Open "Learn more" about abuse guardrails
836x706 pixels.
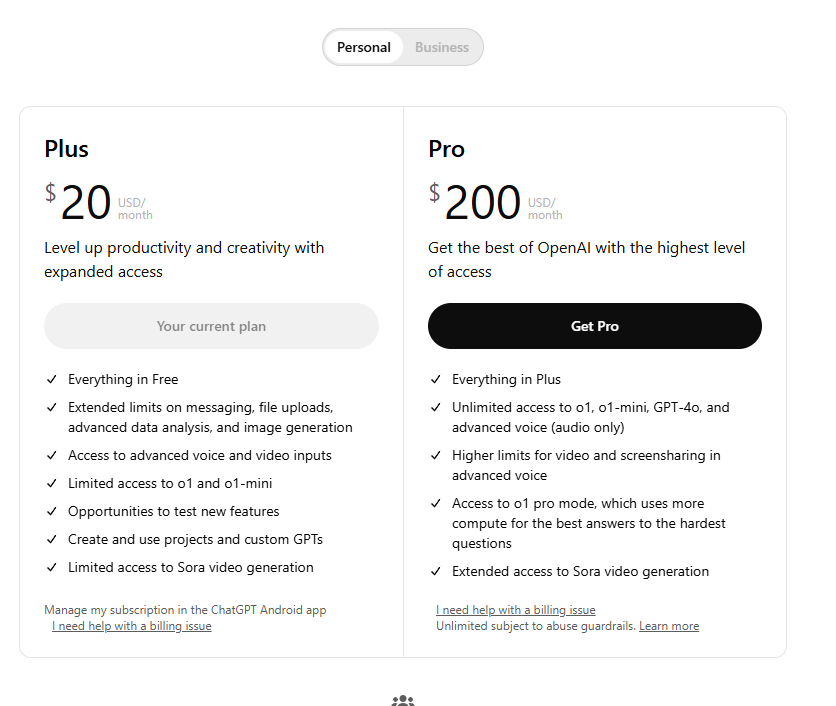click(669, 626)
